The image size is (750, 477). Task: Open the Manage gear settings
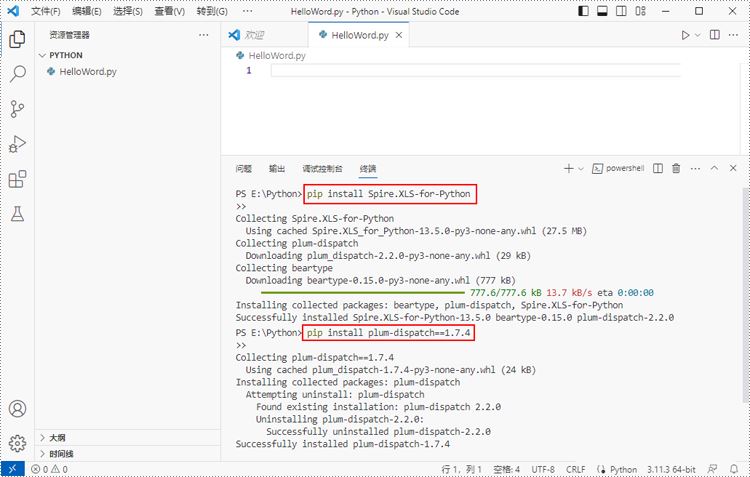(17, 444)
